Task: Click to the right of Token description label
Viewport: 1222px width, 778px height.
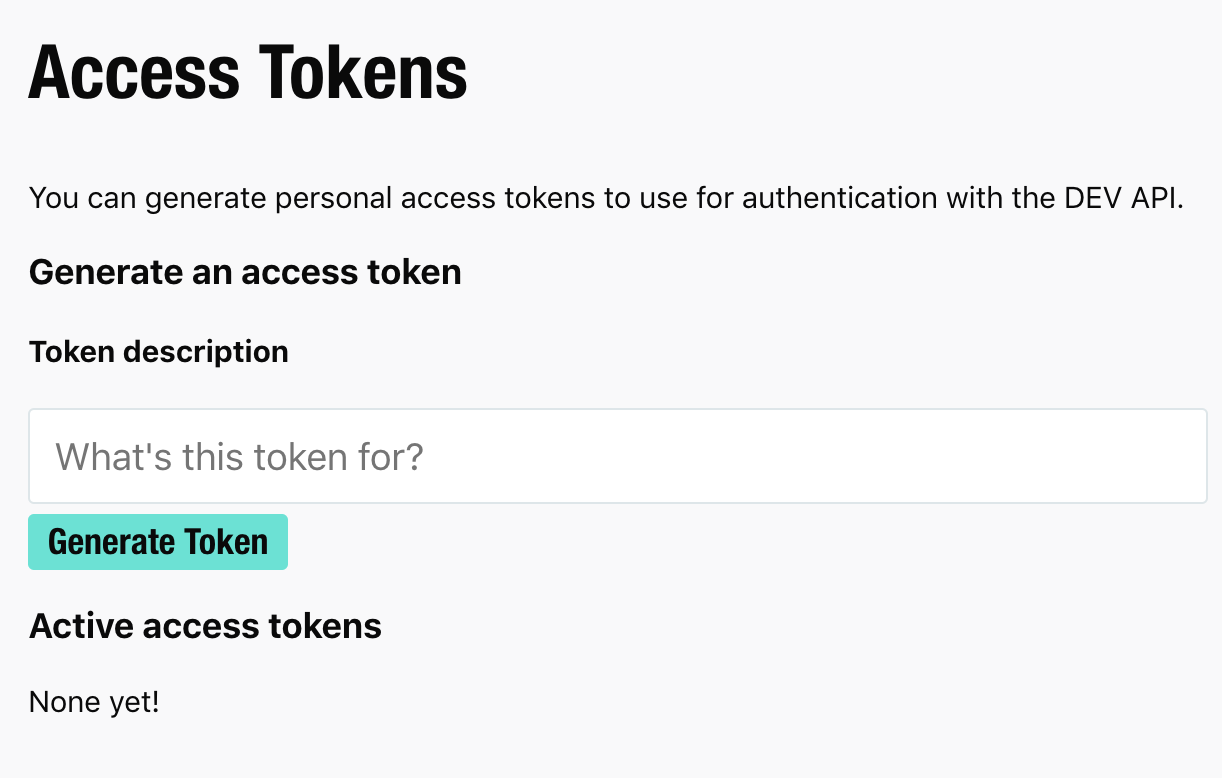Action: (500, 351)
